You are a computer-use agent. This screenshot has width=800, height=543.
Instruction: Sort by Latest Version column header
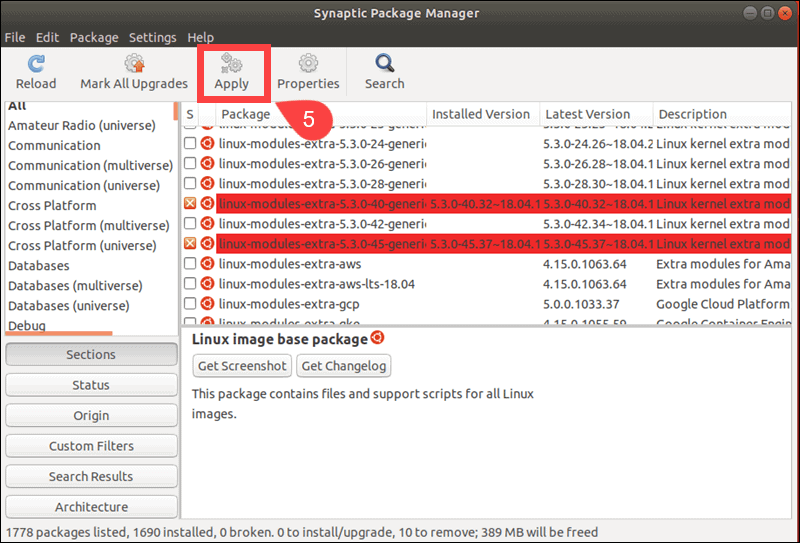pyautogui.click(x=596, y=114)
